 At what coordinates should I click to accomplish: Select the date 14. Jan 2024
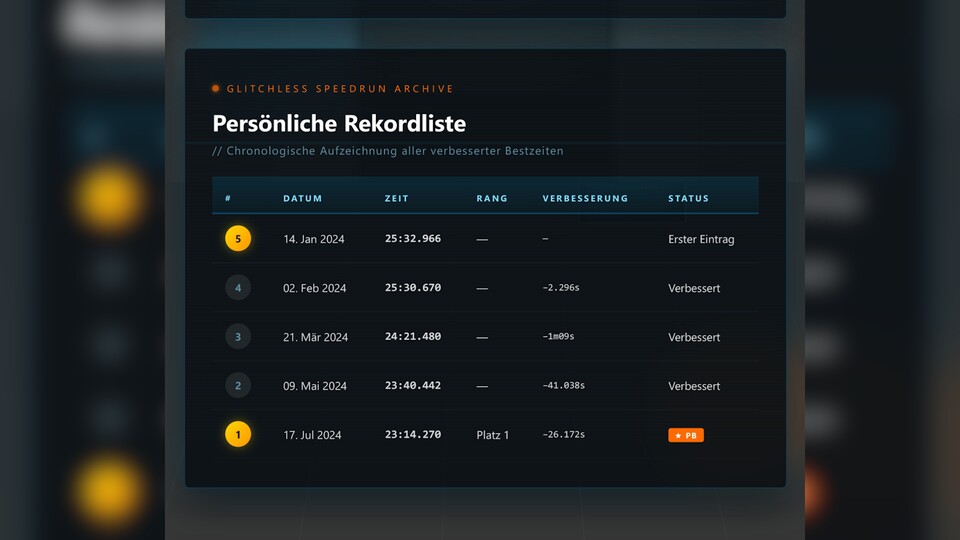[x=313, y=239]
